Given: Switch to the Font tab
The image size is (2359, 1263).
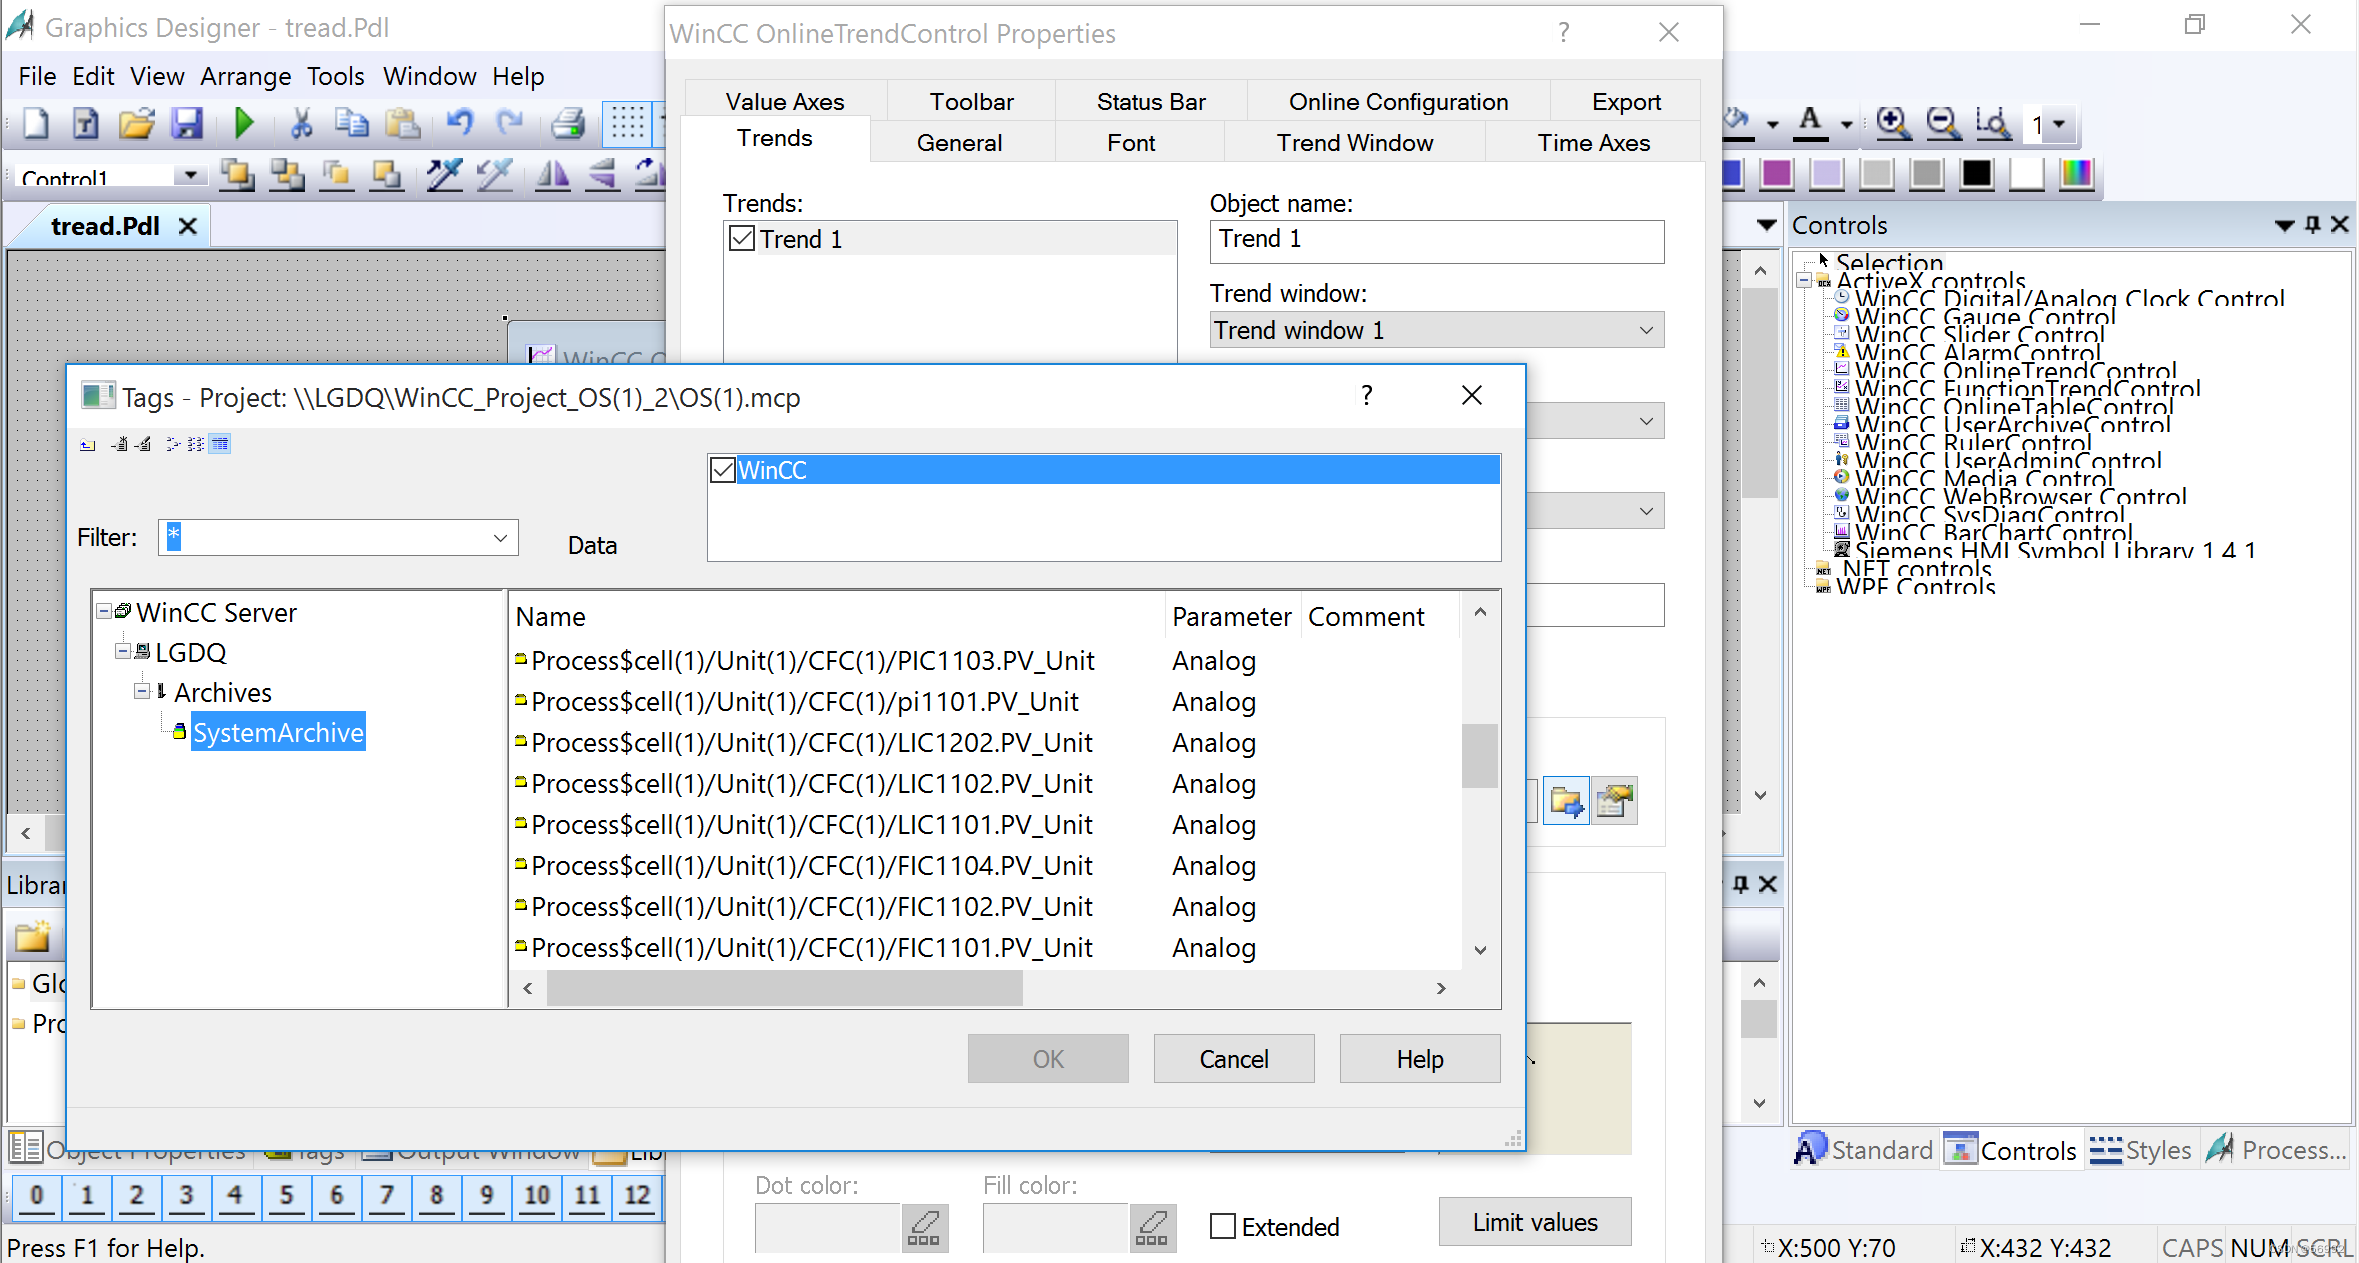Looking at the screenshot, I should pyautogui.click(x=1131, y=142).
